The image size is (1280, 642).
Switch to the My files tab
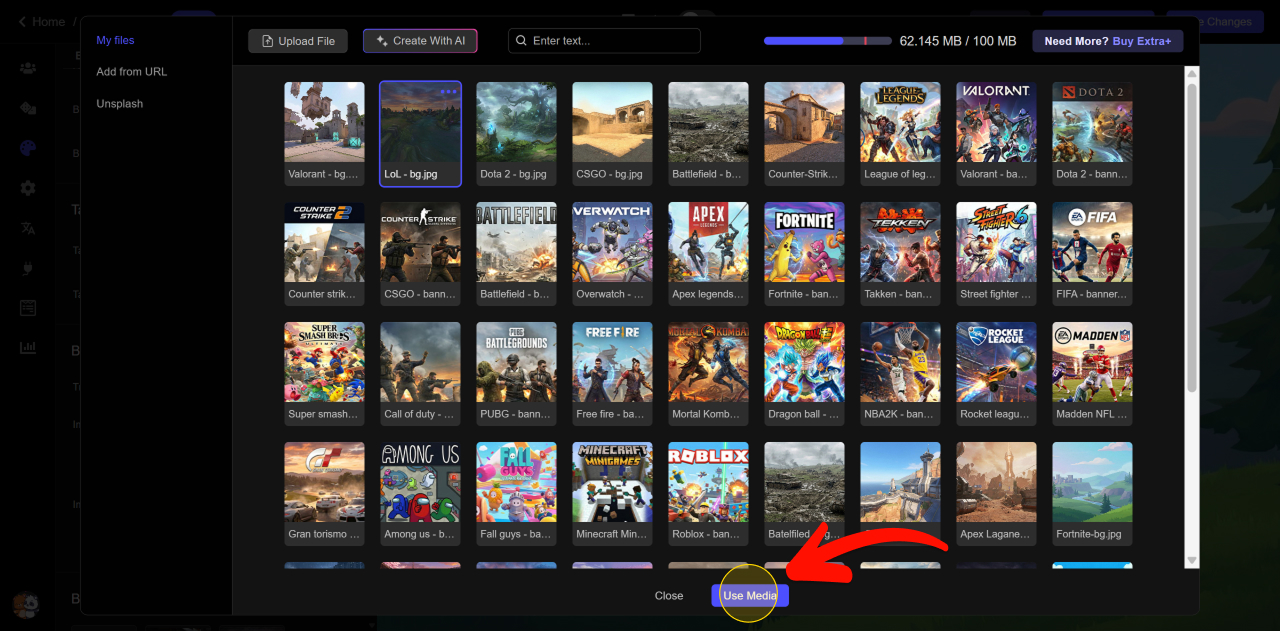point(115,40)
